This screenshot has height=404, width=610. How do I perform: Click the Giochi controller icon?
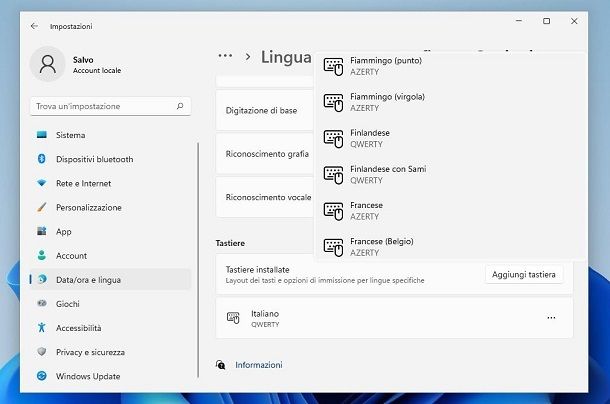click(x=42, y=303)
